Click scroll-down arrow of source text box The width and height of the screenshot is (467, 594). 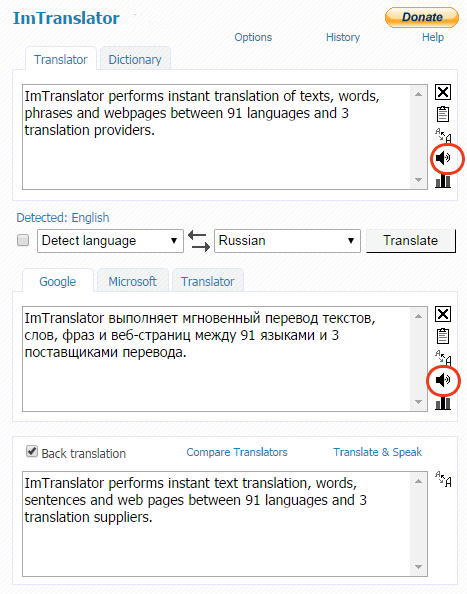click(x=419, y=180)
